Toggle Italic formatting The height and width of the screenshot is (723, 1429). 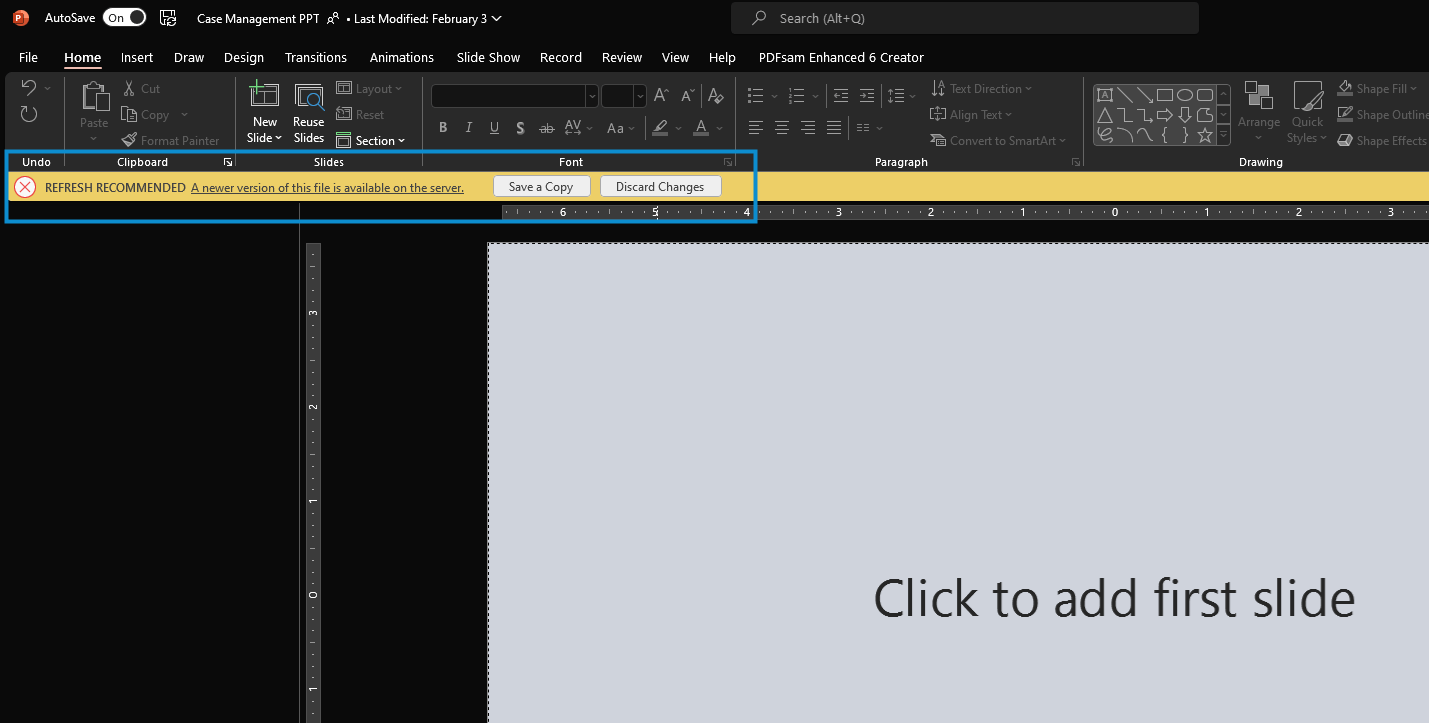point(469,128)
